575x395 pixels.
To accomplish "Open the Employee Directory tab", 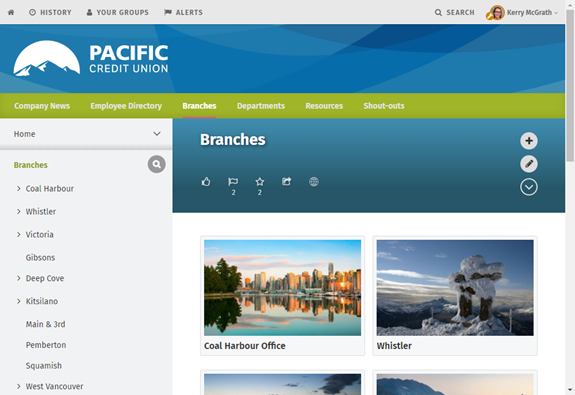I will pos(126,106).
